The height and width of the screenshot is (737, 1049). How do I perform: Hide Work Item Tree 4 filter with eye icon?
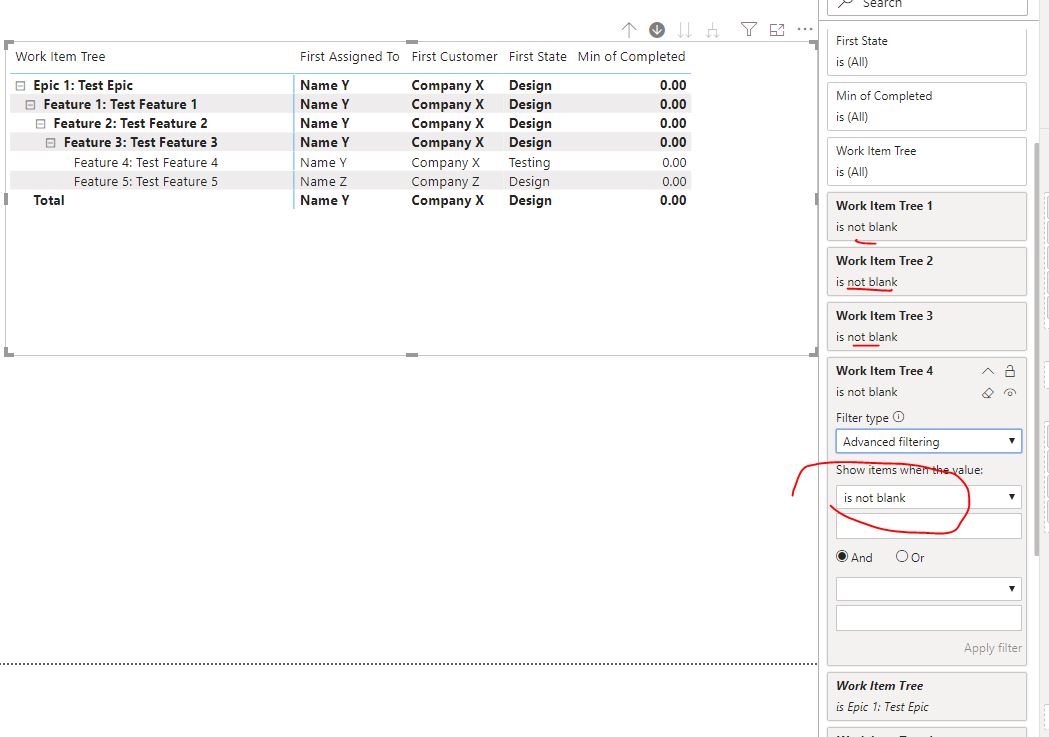(x=1010, y=393)
